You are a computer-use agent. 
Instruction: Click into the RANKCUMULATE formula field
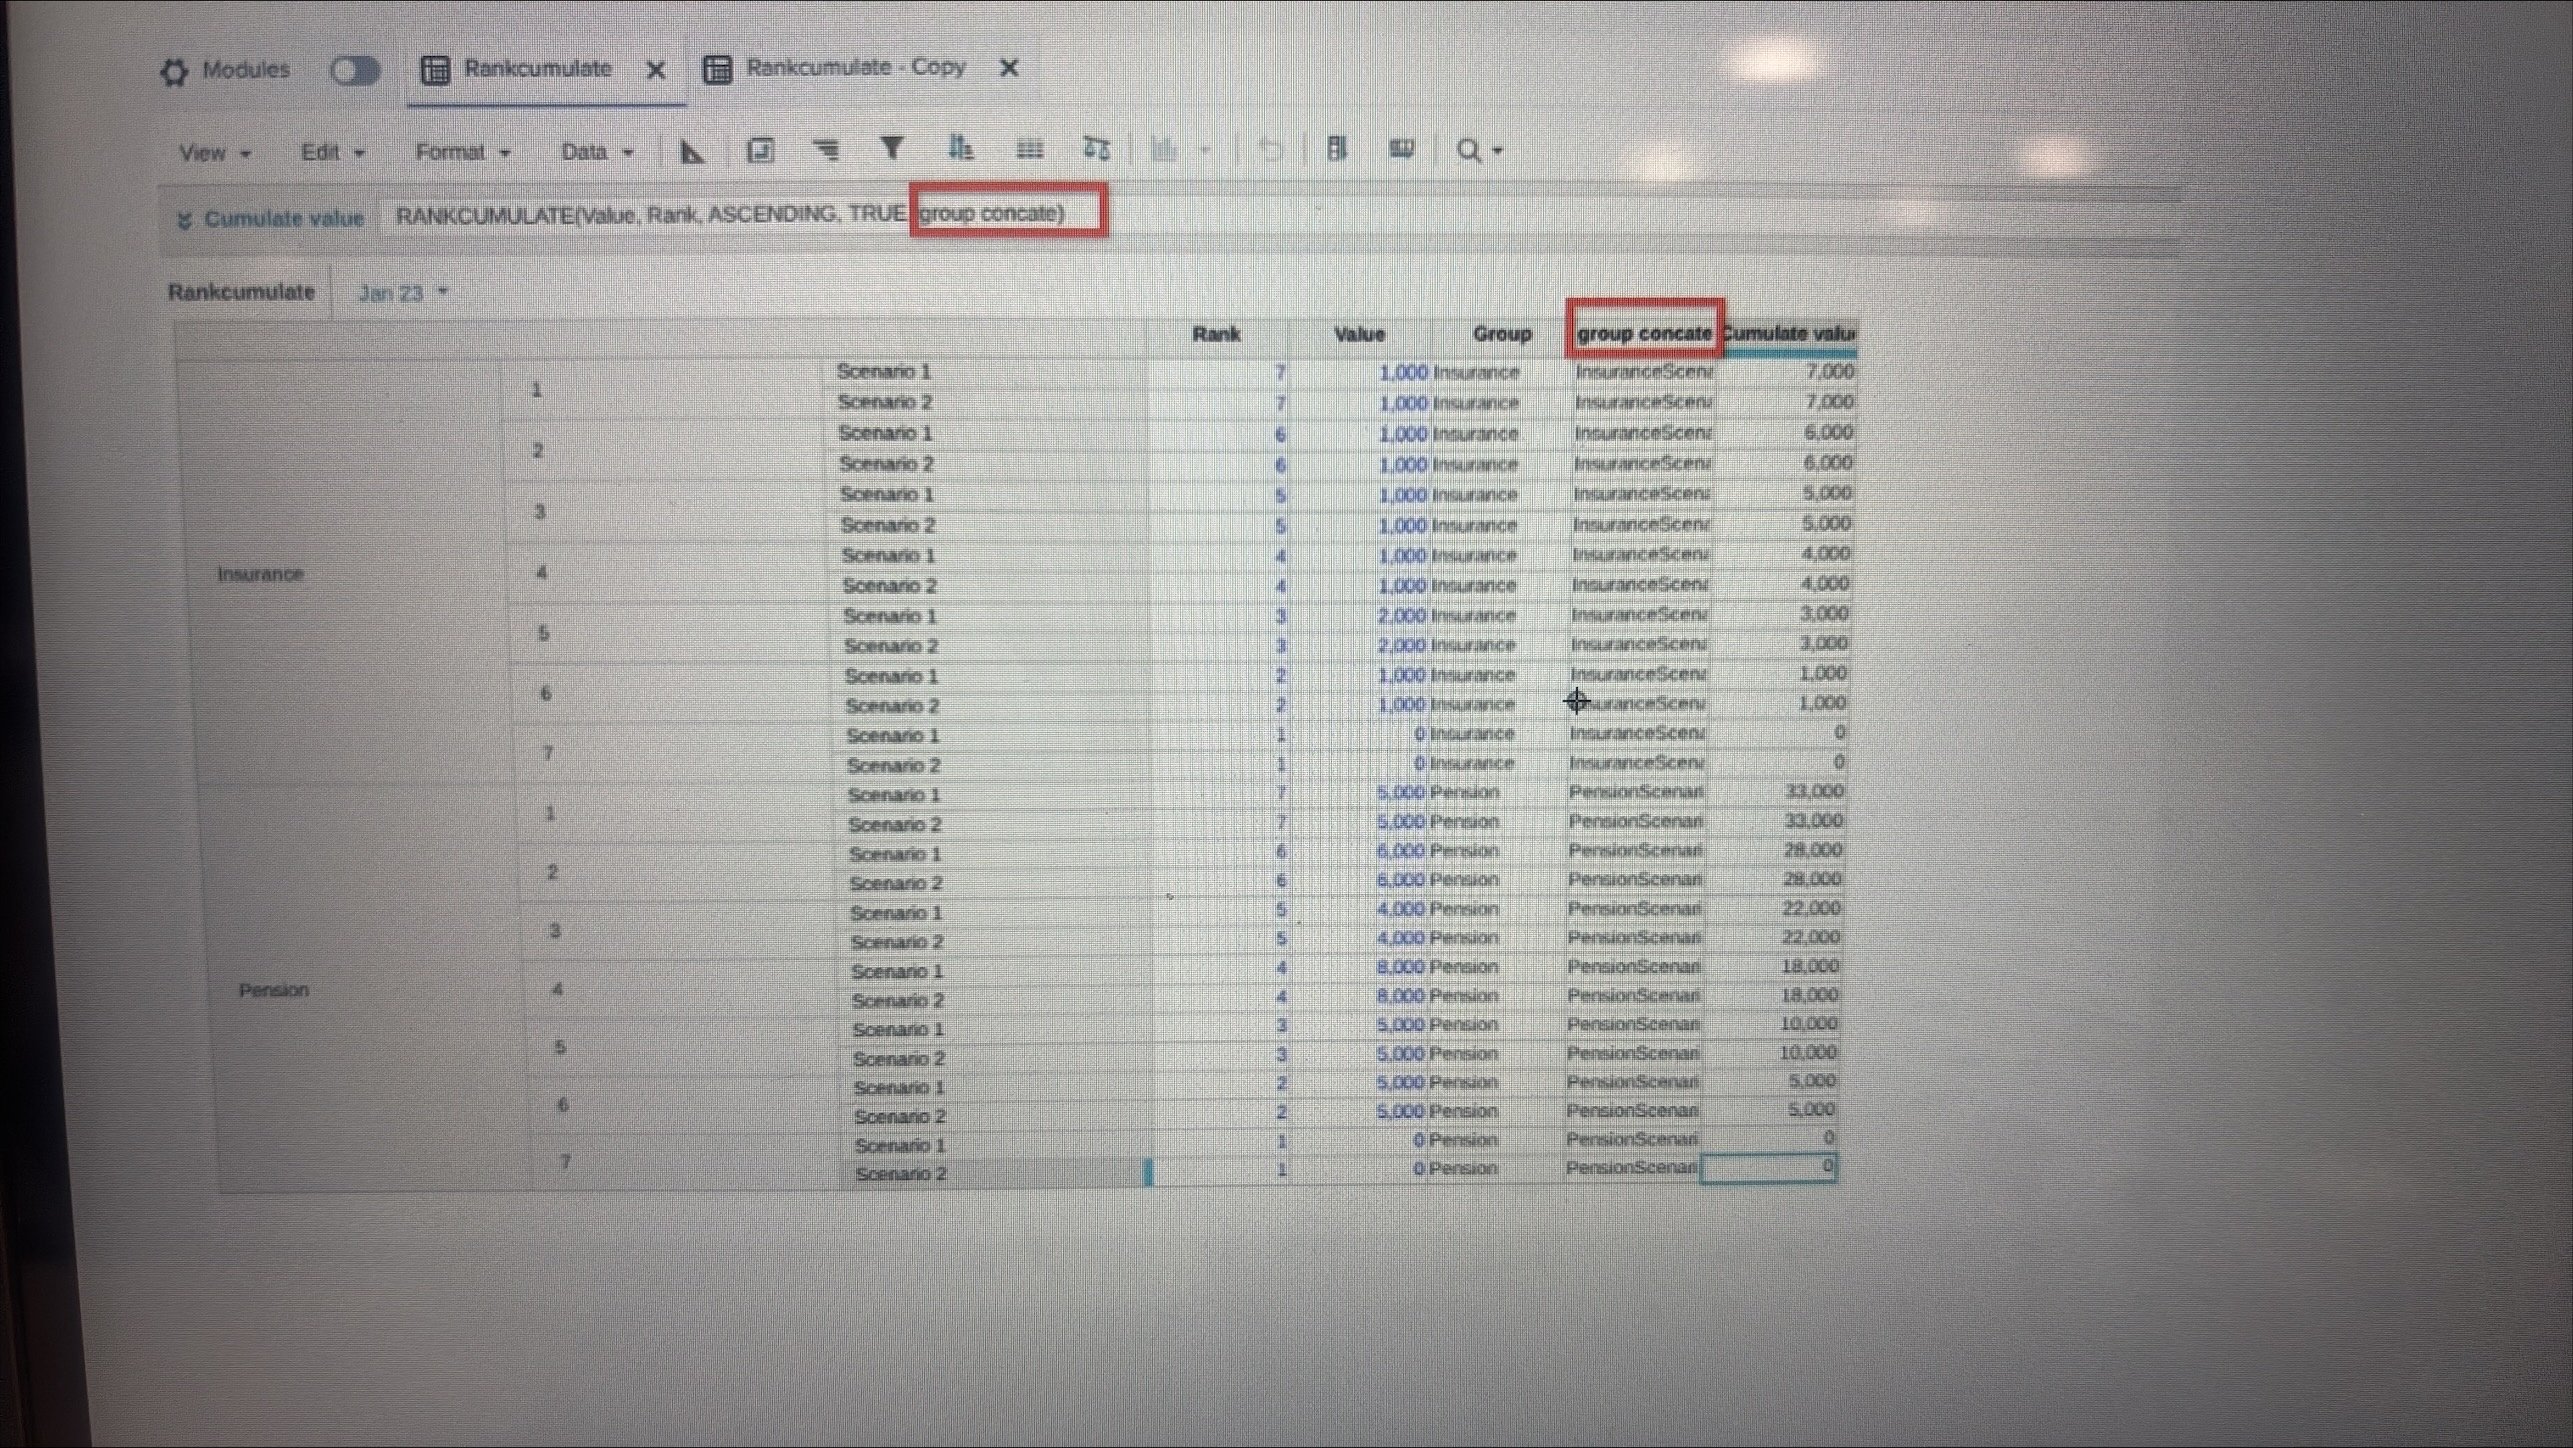point(650,215)
